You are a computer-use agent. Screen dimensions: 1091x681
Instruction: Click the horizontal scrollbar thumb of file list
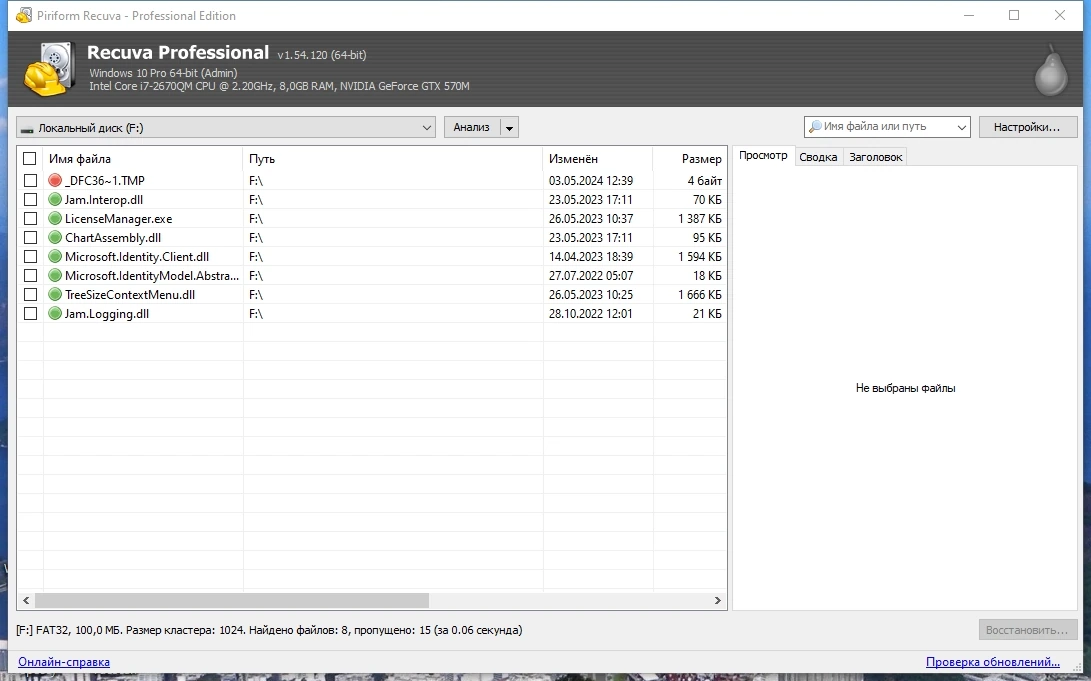coord(232,600)
